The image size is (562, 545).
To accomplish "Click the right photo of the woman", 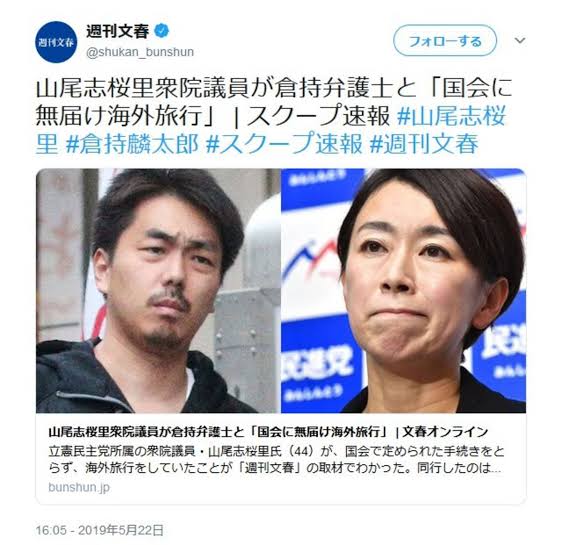I will [404, 291].
